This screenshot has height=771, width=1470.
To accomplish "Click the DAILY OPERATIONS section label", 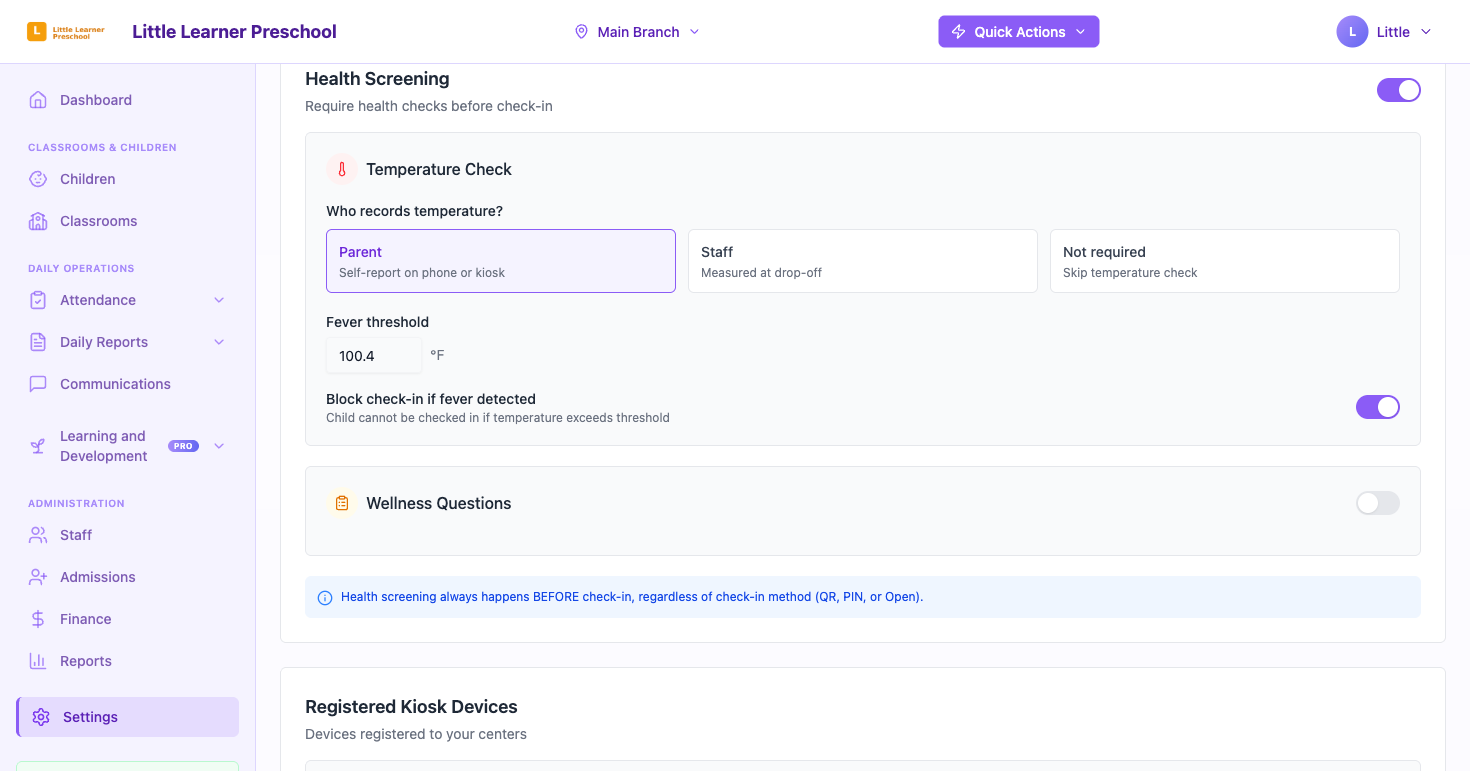I will pyautogui.click(x=81, y=268).
